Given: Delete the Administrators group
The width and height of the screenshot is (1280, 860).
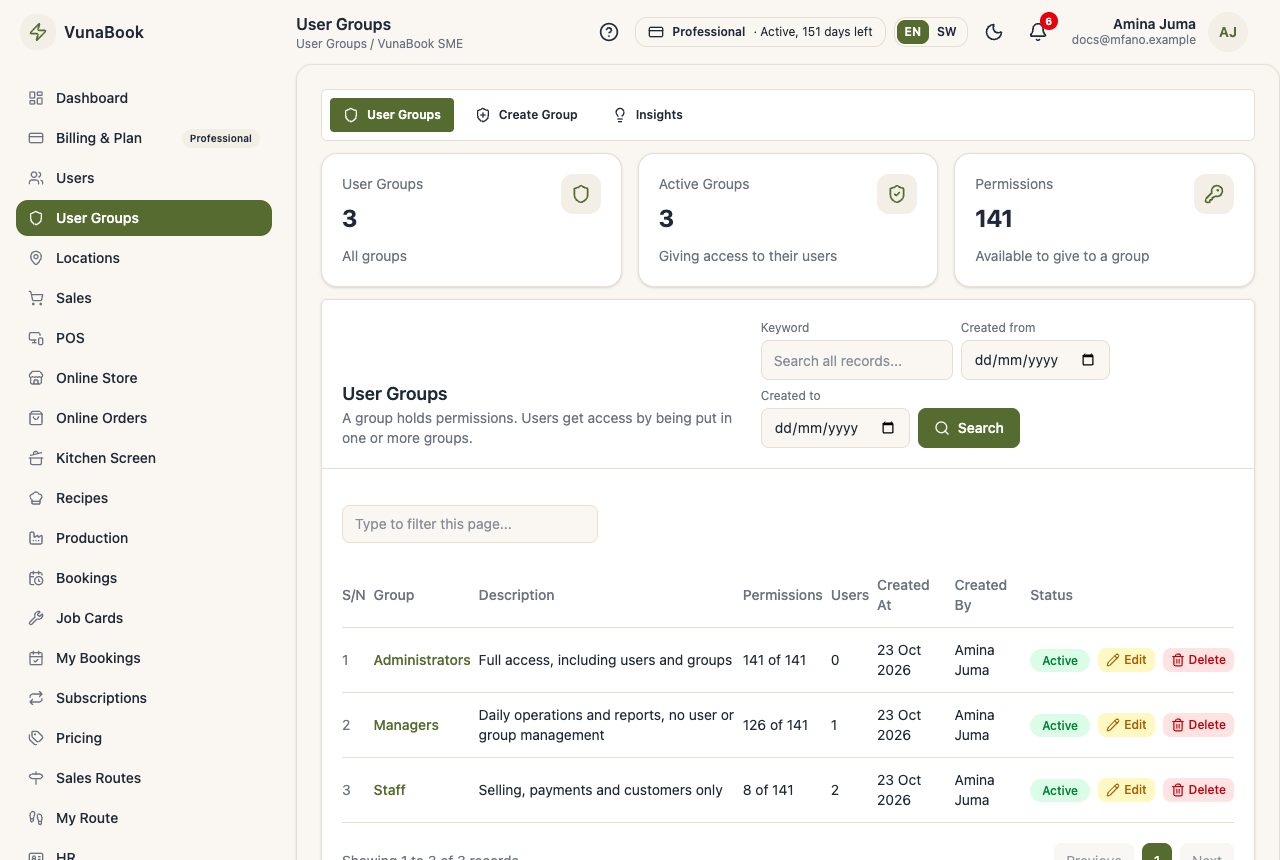Looking at the screenshot, I should 1198,660.
